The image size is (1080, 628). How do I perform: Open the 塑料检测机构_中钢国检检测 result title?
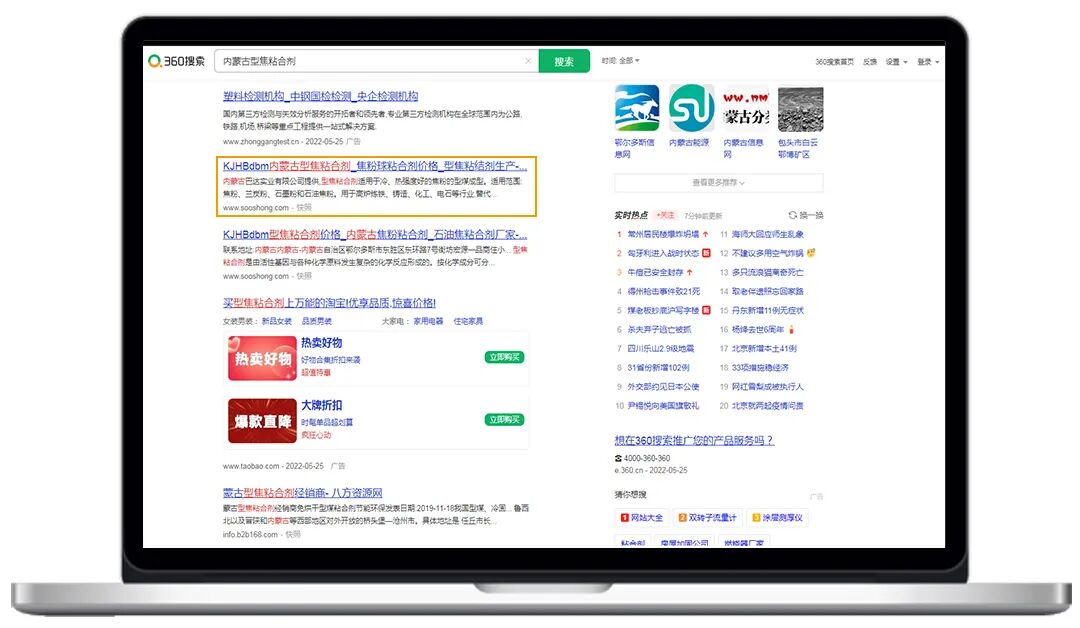click(320, 96)
